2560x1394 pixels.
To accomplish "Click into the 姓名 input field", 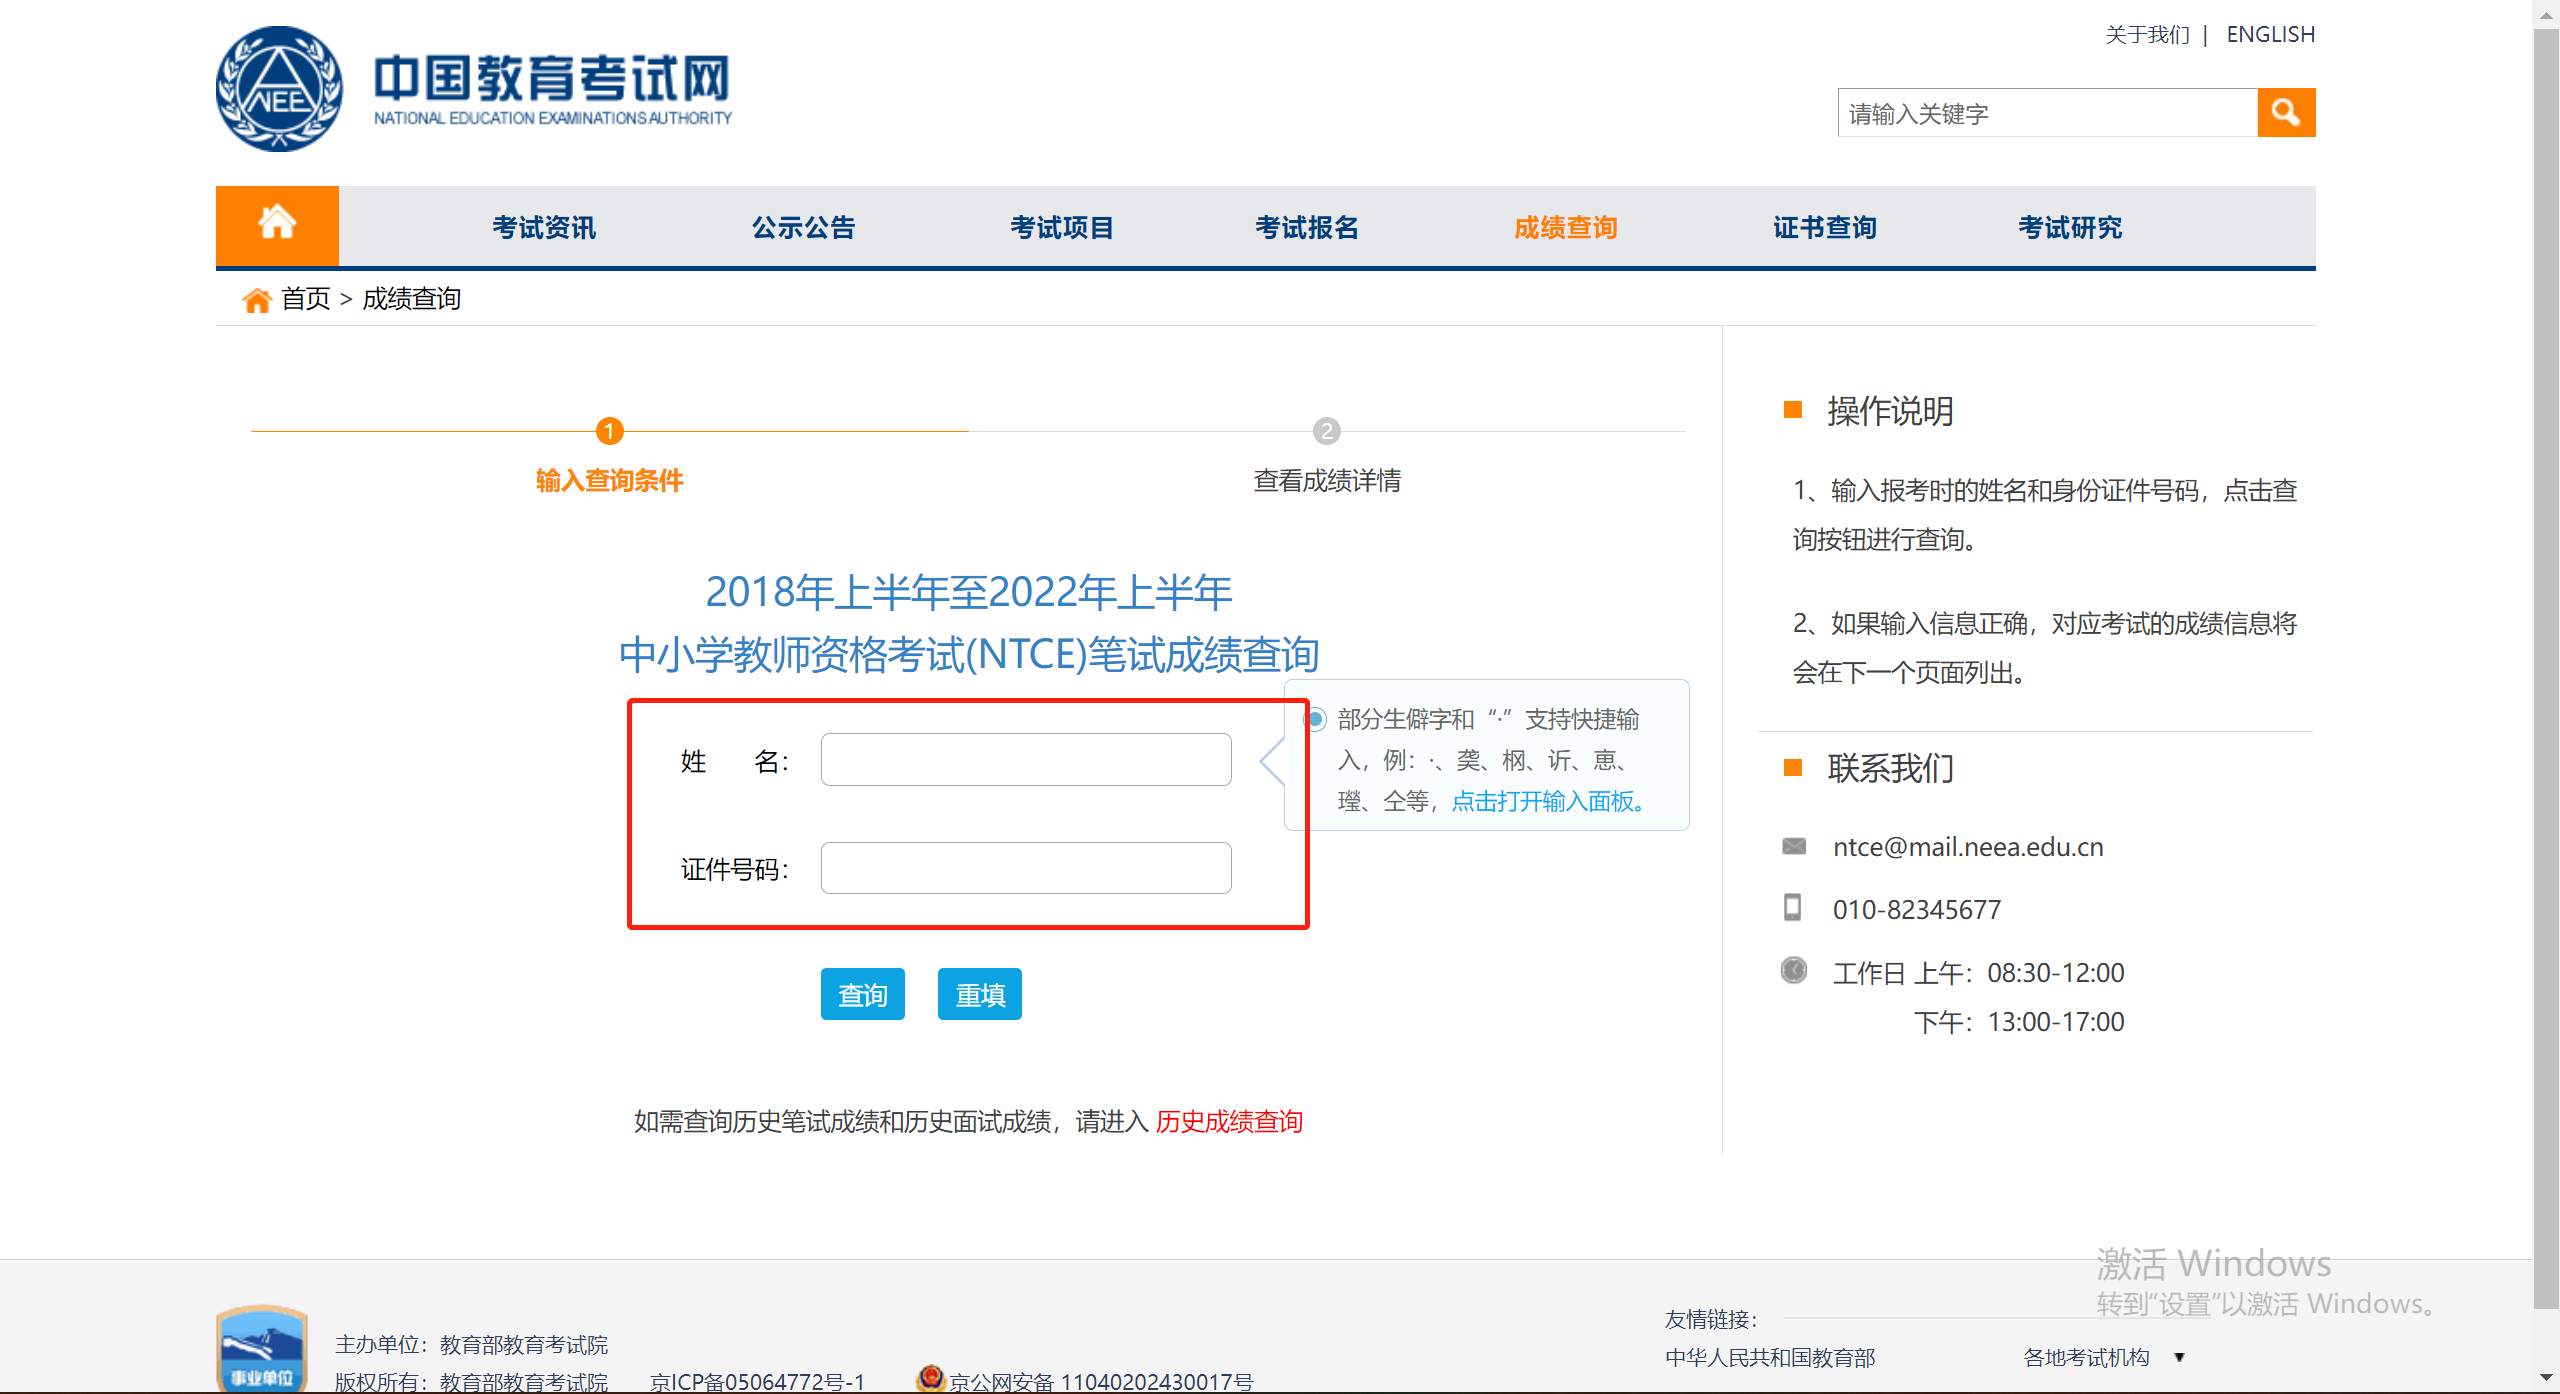I will click(1025, 760).
